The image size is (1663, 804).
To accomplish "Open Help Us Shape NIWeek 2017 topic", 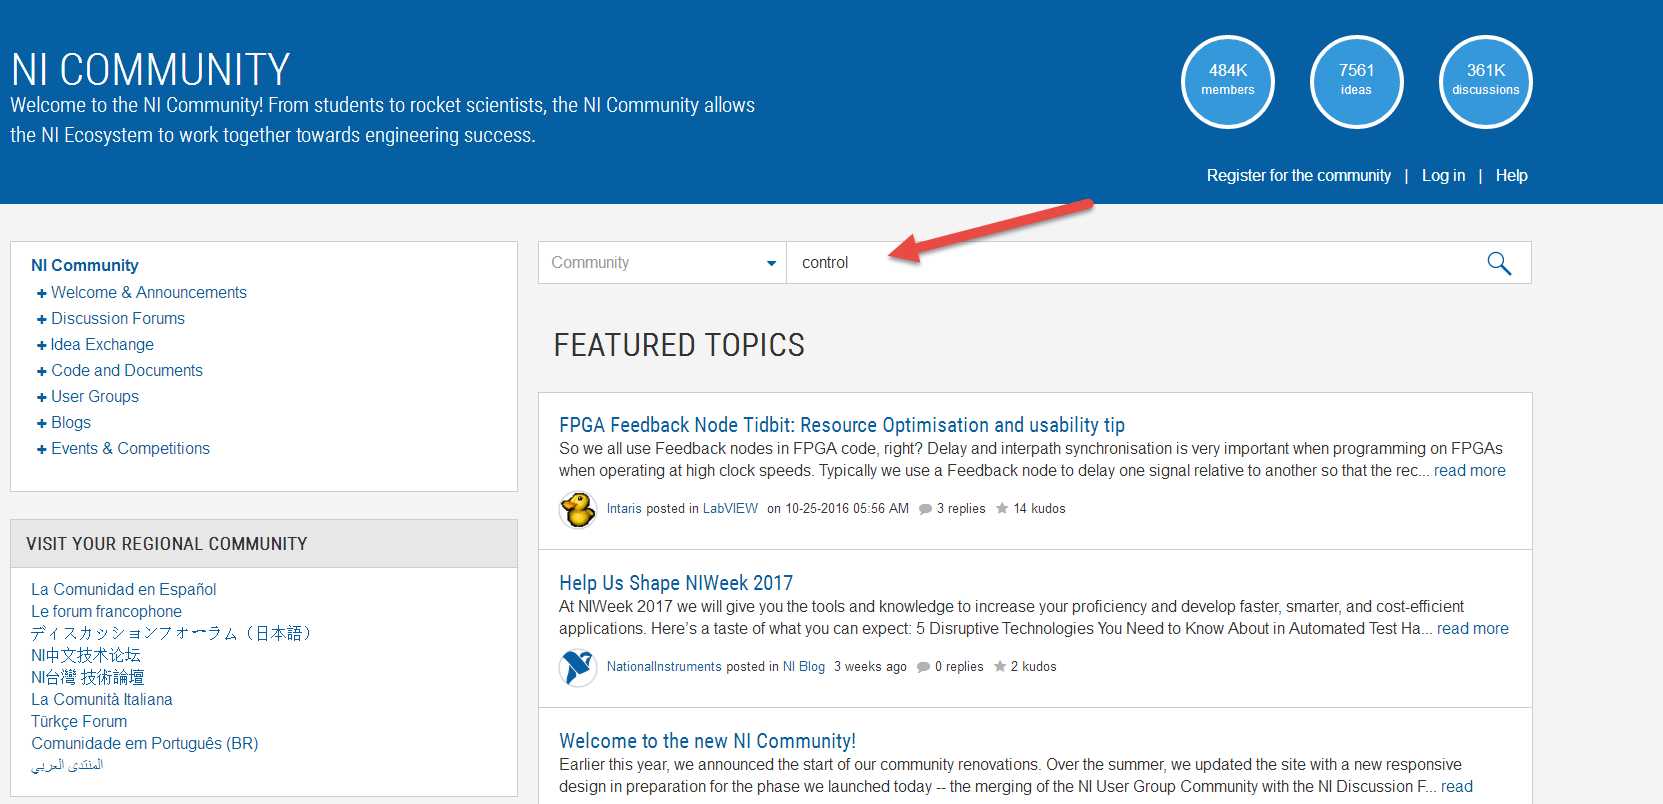I will tap(676, 582).
